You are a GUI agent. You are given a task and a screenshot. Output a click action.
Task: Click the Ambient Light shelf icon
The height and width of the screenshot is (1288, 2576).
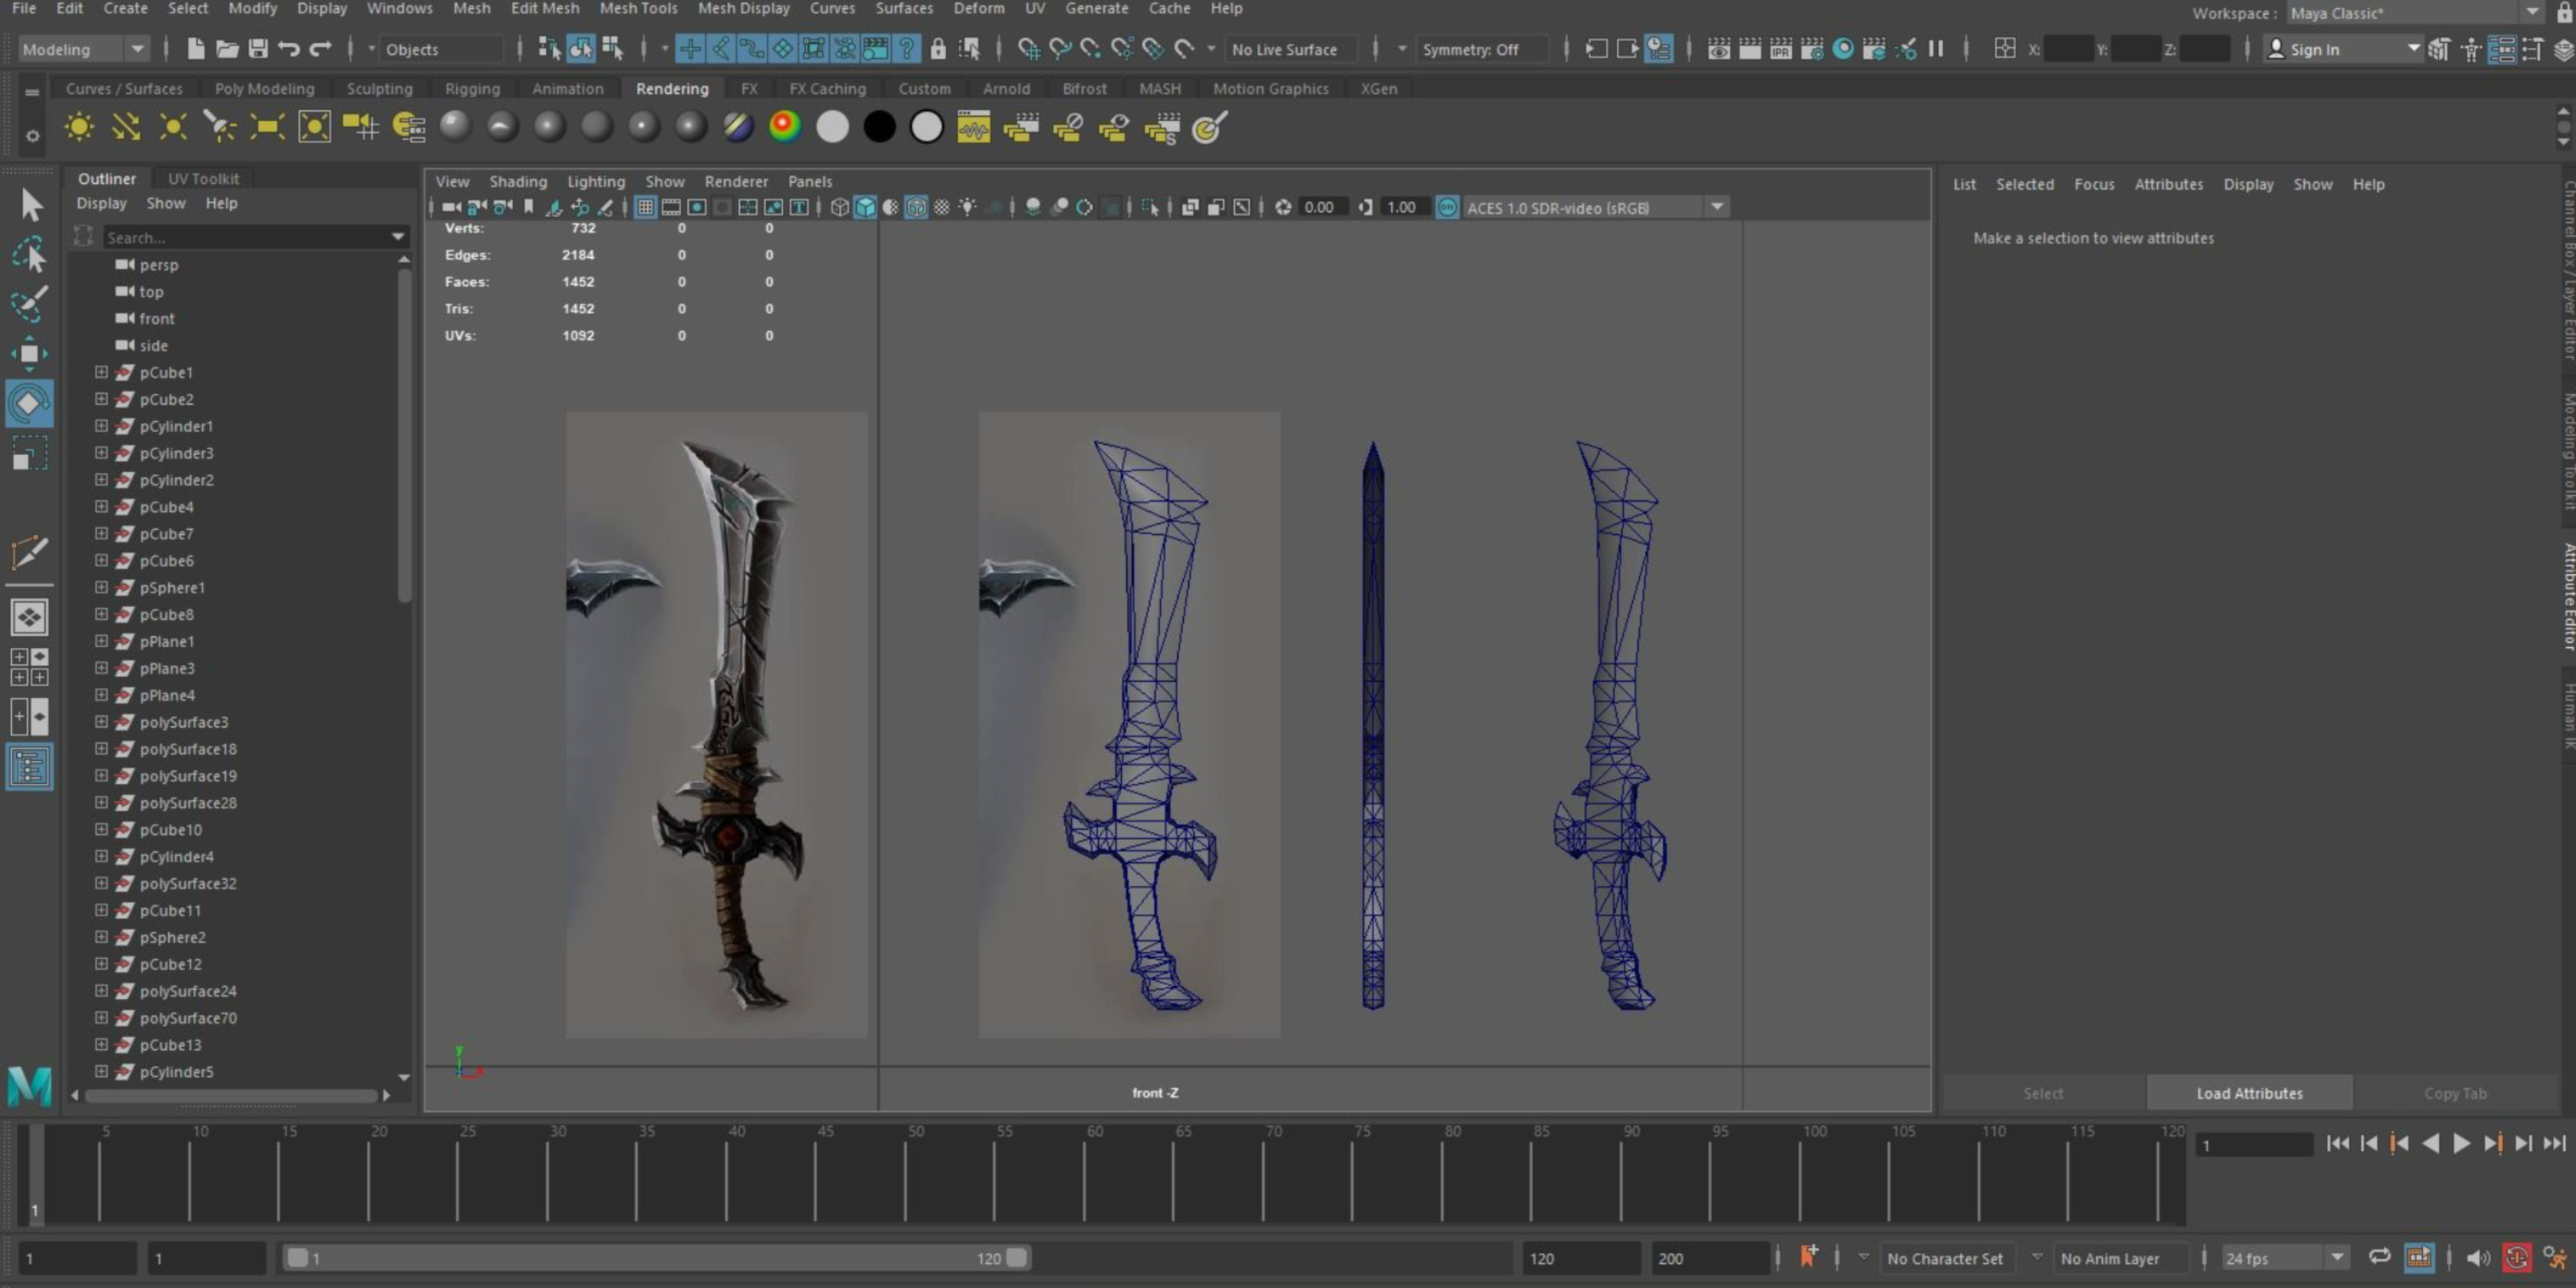point(78,127)
